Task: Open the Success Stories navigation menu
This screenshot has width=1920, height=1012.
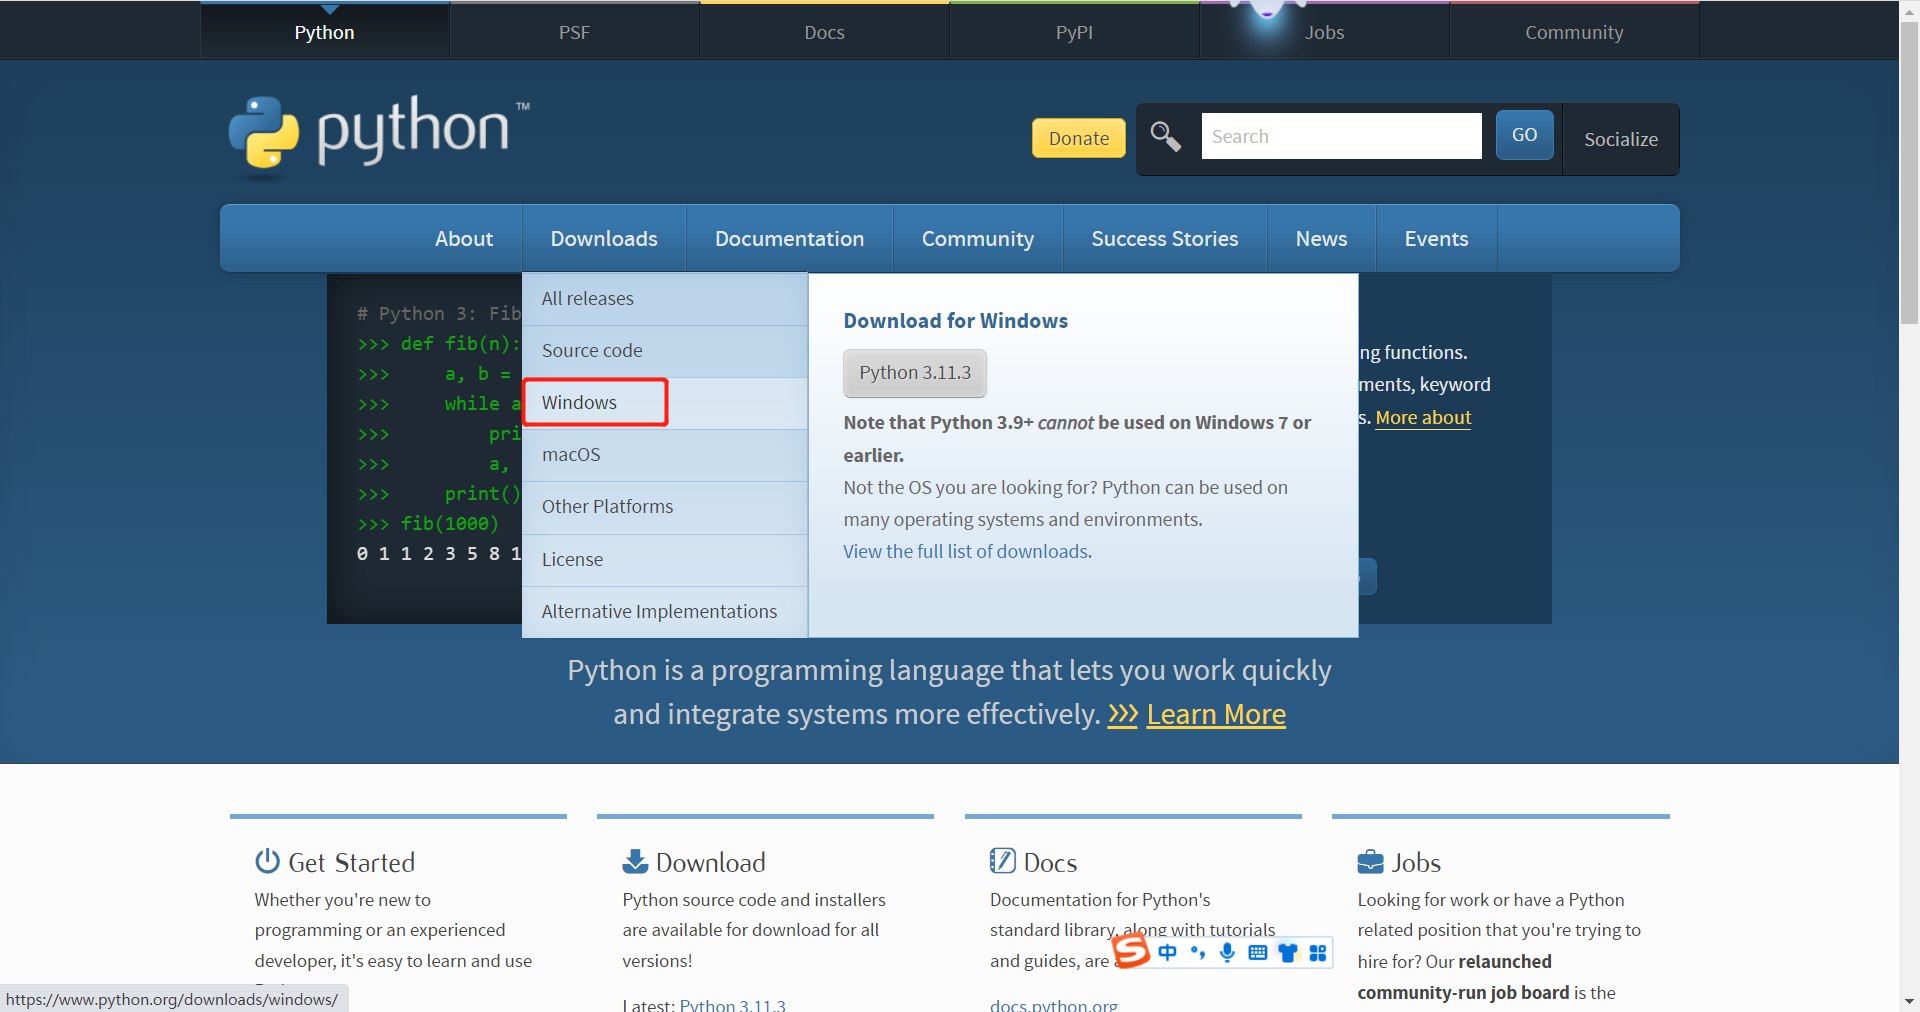Action: tap(1165, 238)
